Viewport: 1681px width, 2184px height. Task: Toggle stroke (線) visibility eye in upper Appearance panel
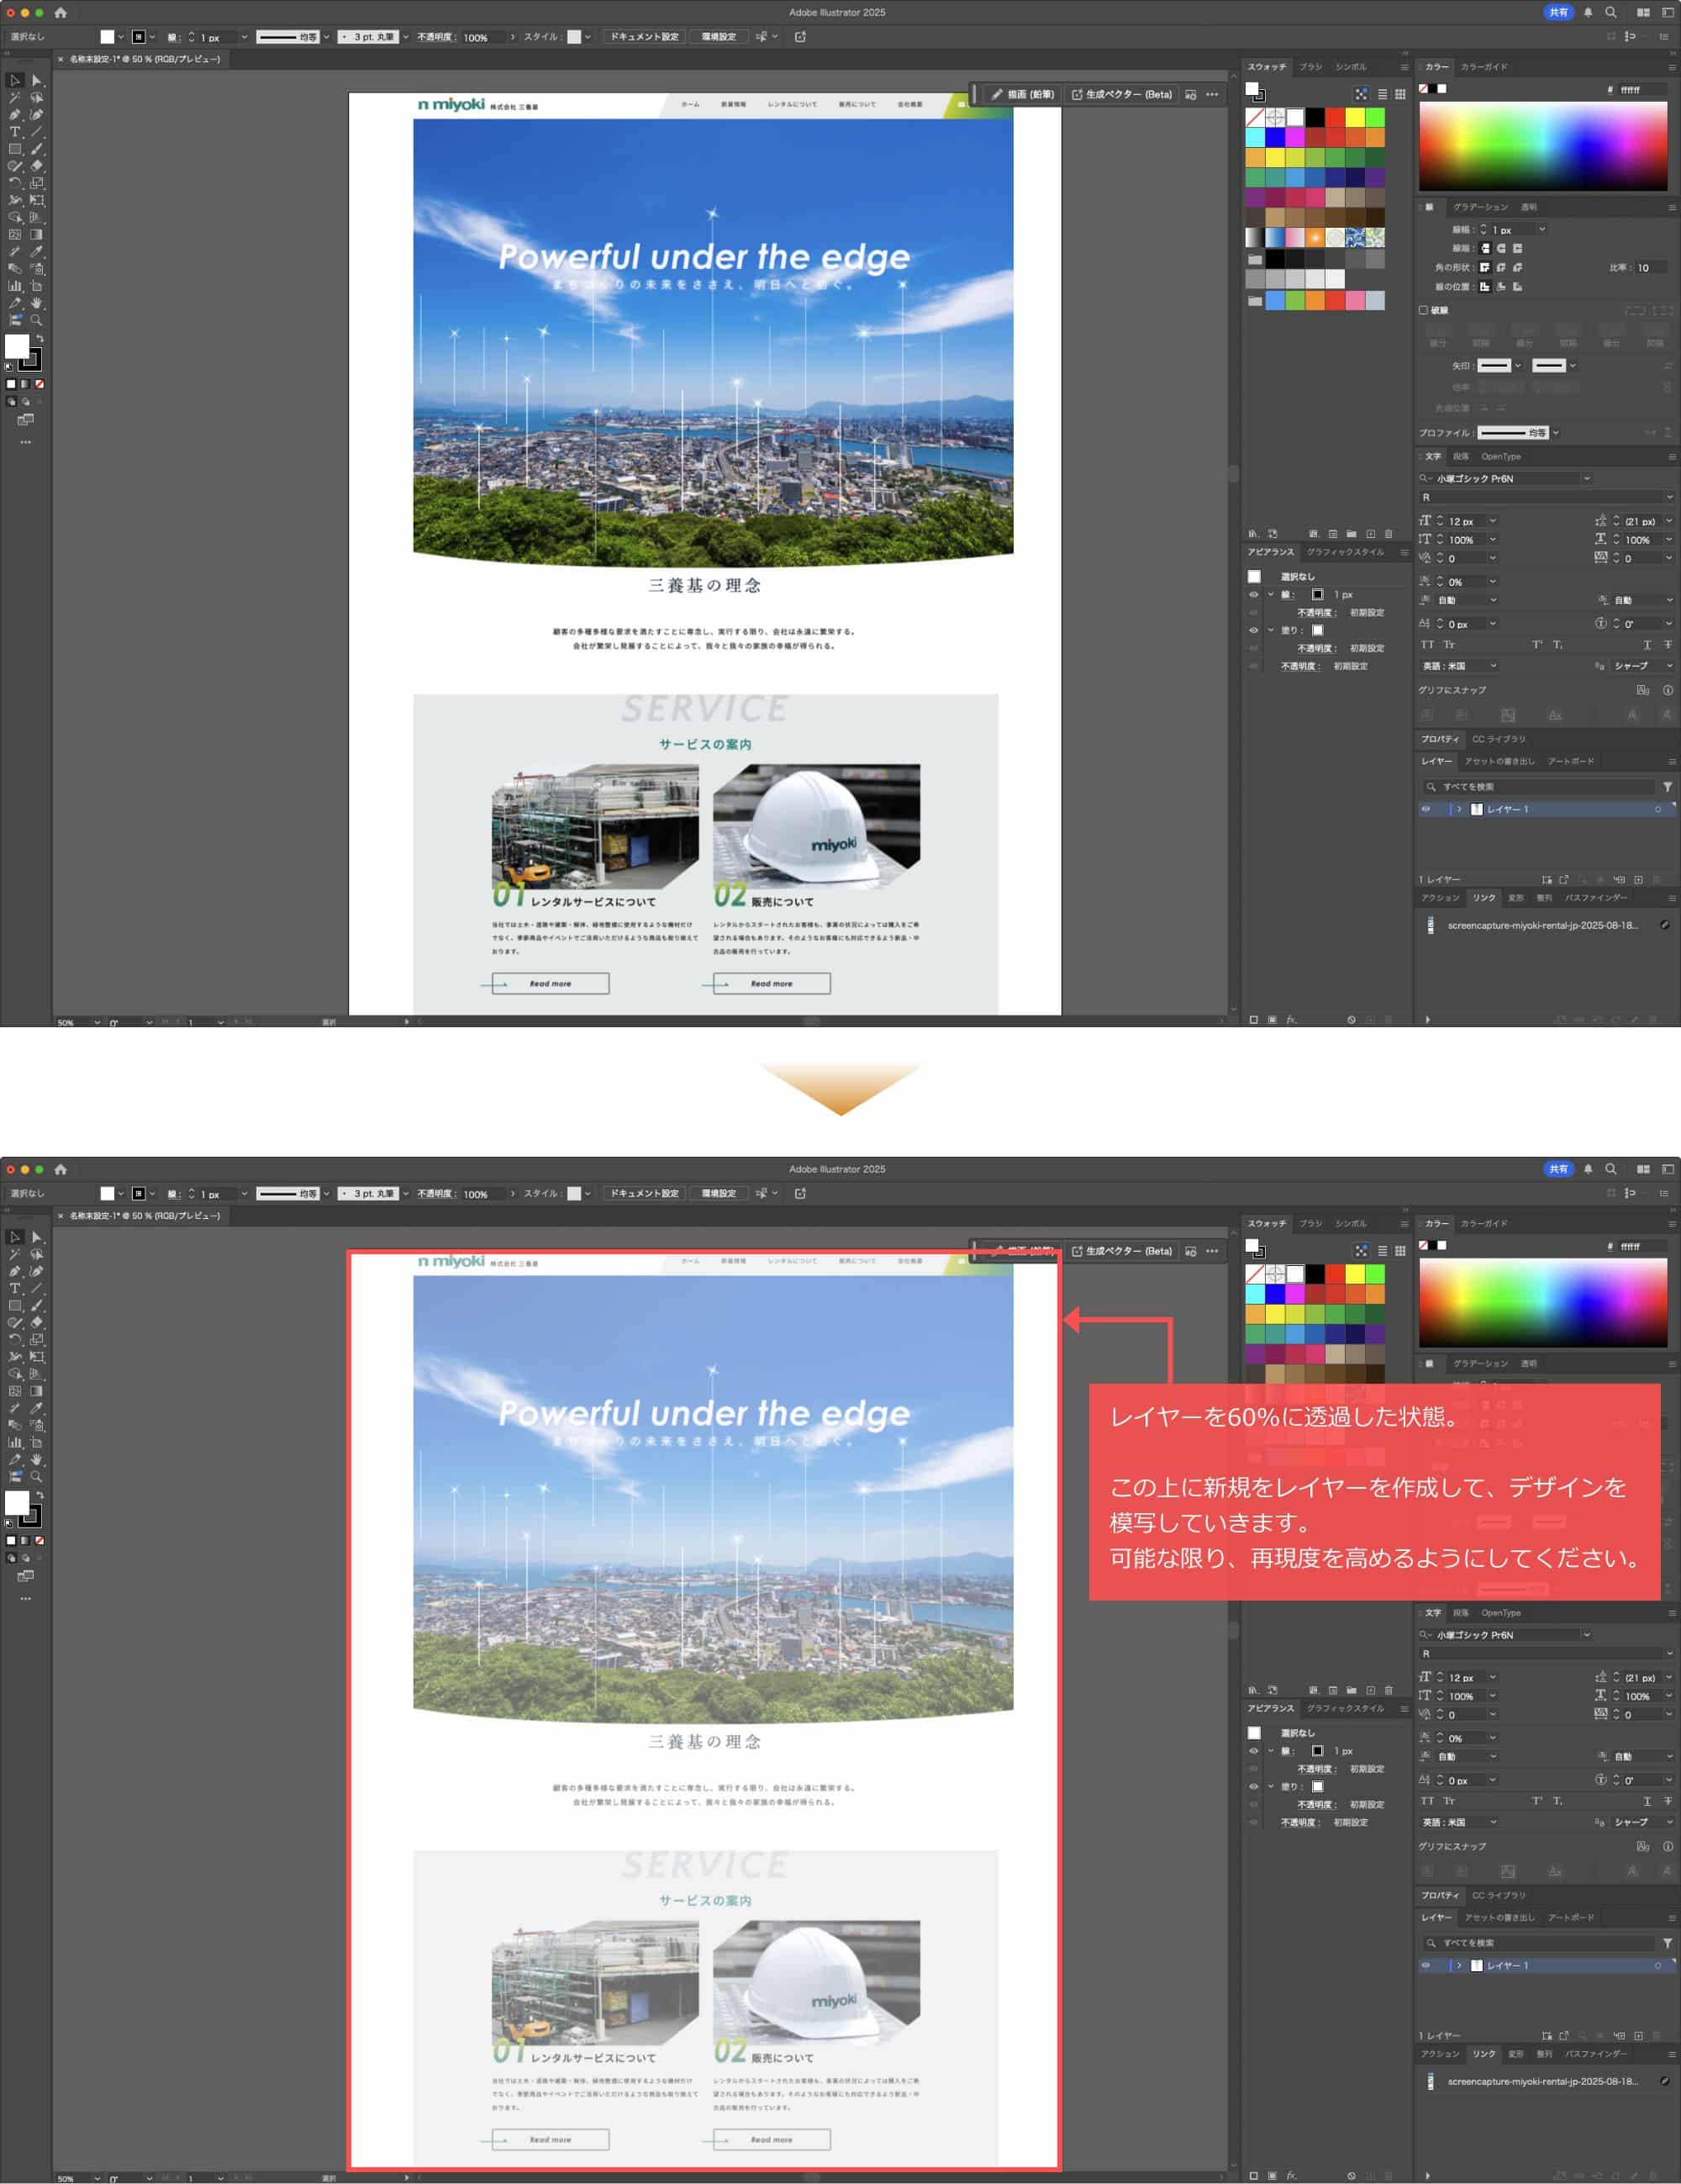1253,595
